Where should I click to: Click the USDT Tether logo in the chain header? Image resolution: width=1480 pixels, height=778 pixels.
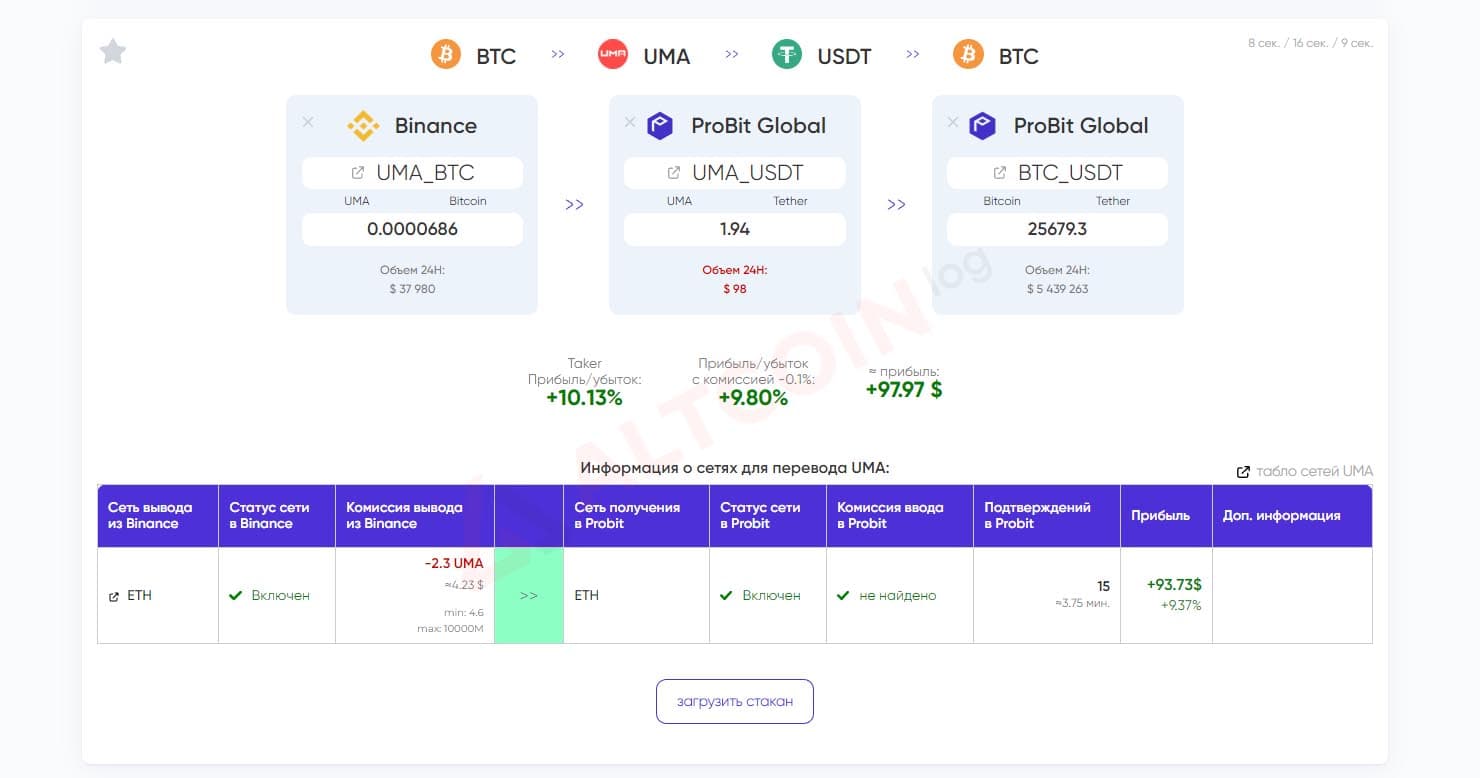click(787, 54)
